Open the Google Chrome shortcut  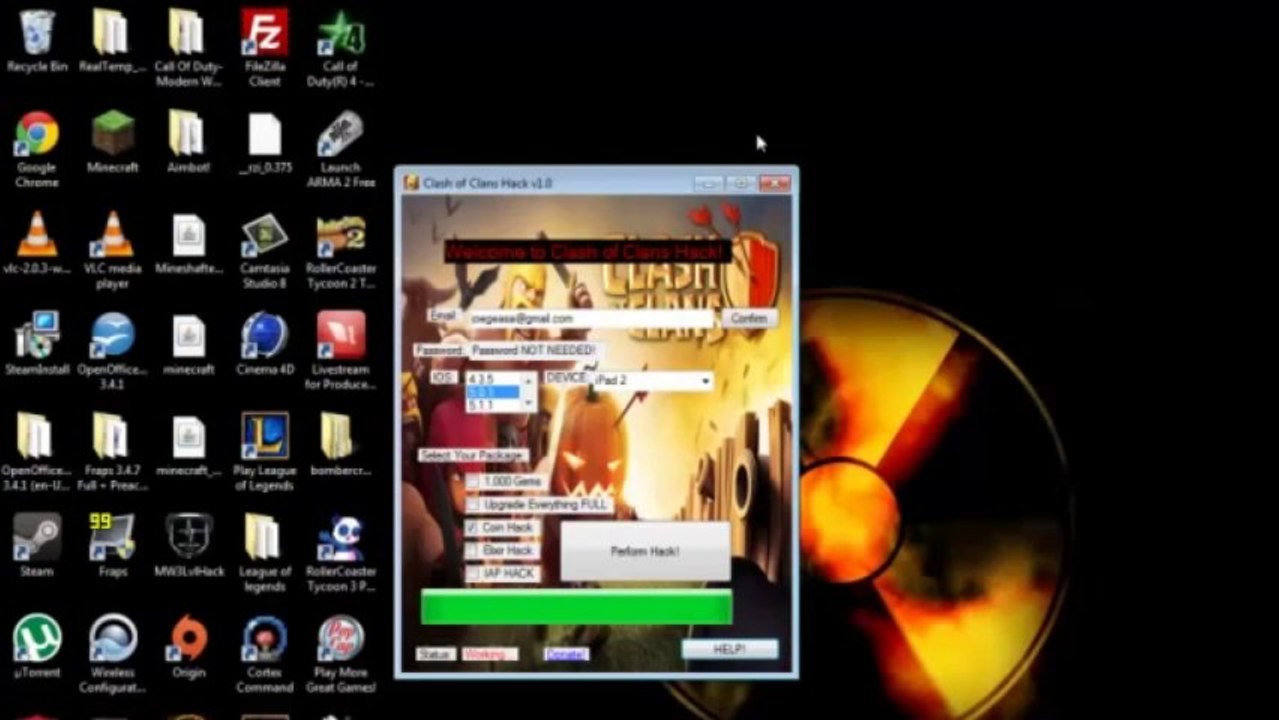[x=37, y=149]
